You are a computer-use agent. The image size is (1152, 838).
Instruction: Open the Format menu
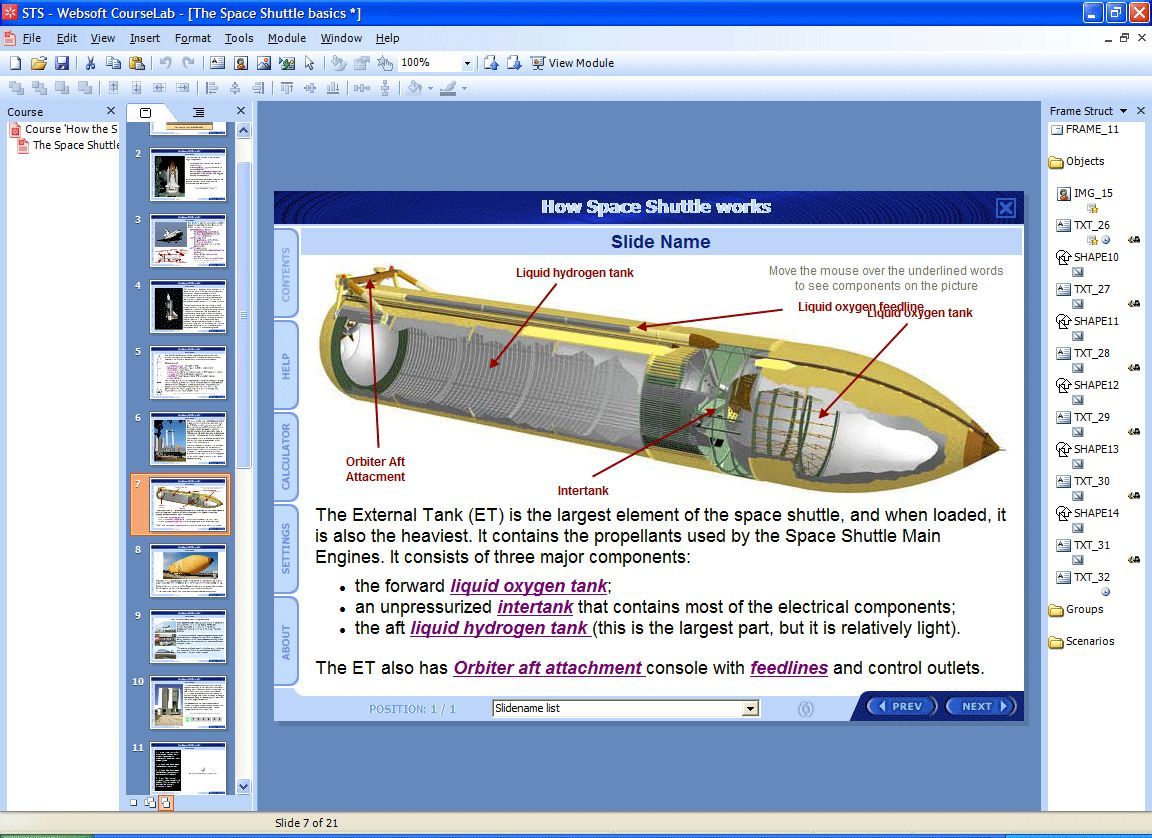click(192, 38)
